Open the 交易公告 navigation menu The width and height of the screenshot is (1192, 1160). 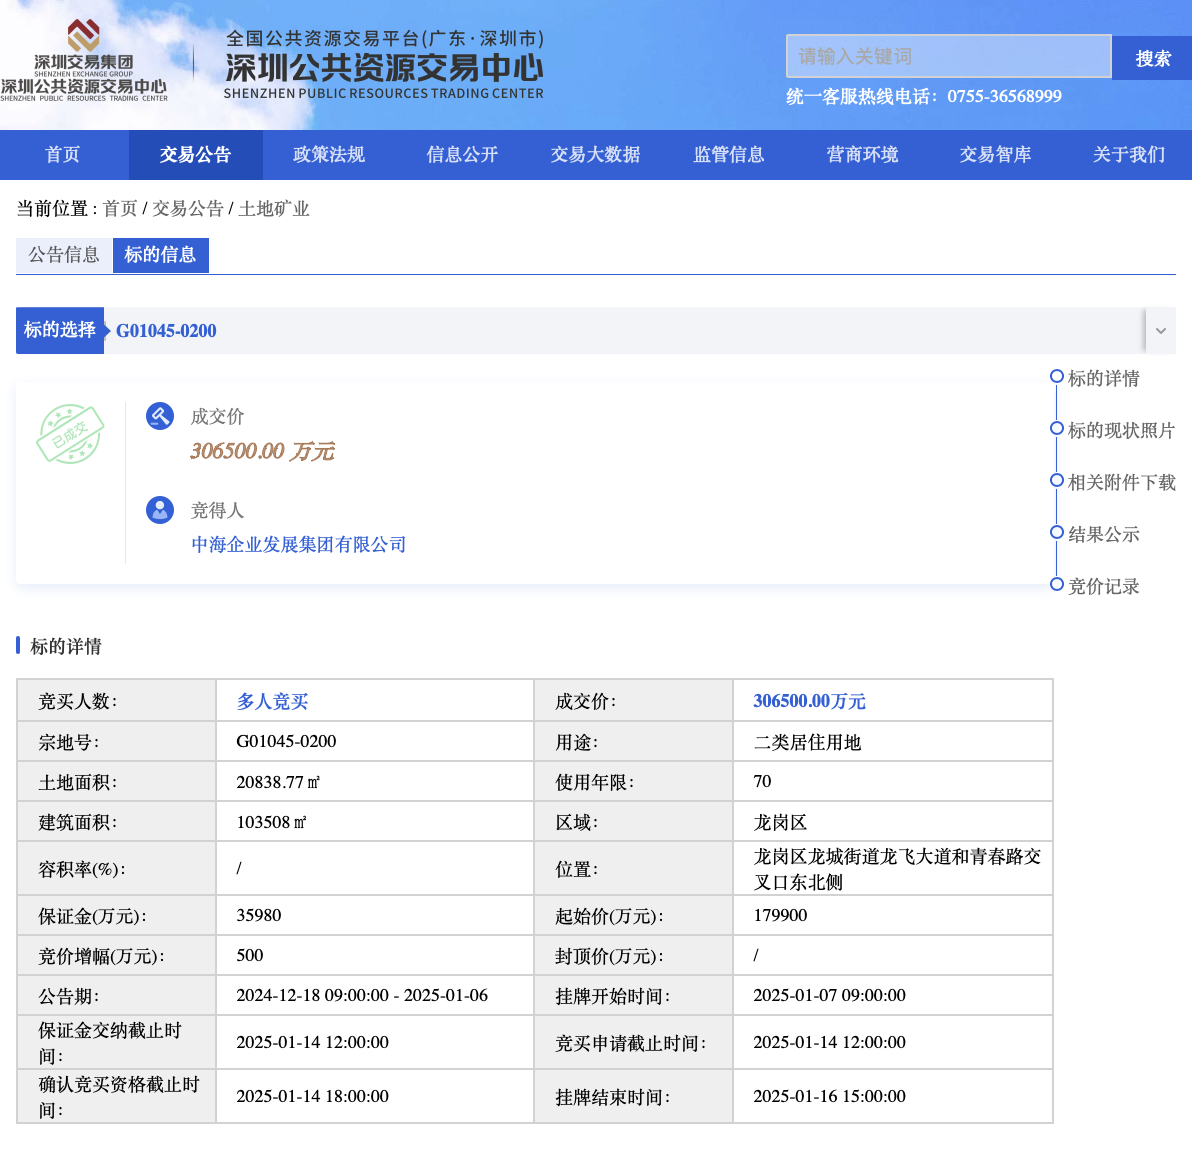coord(195,155)
